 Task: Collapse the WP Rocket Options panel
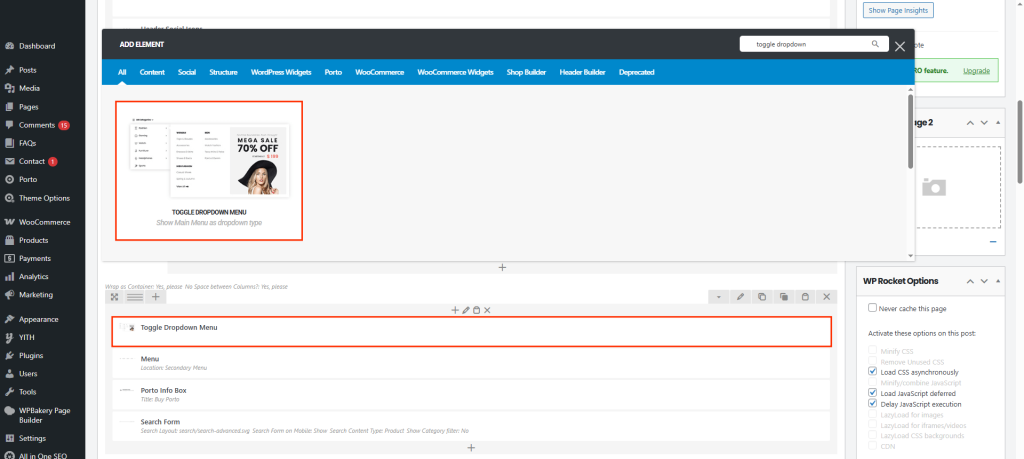[969, 281]
